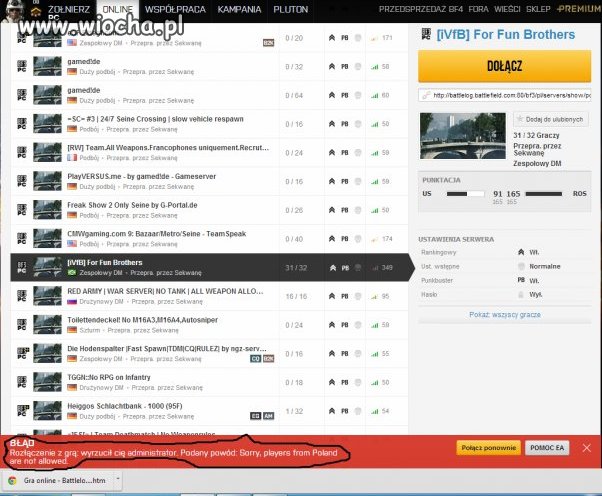Viewport: 602px width, 496px height.
Task: Click the map thumbnail of TGGN server row
Action: click(x=47, y=382)
